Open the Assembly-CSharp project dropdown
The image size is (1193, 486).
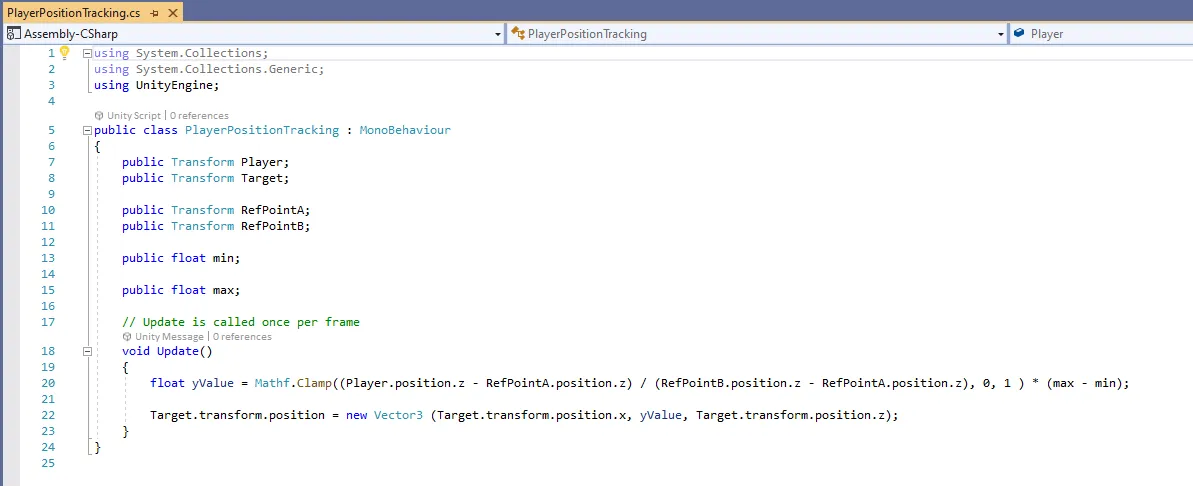(x=254, y=33)
